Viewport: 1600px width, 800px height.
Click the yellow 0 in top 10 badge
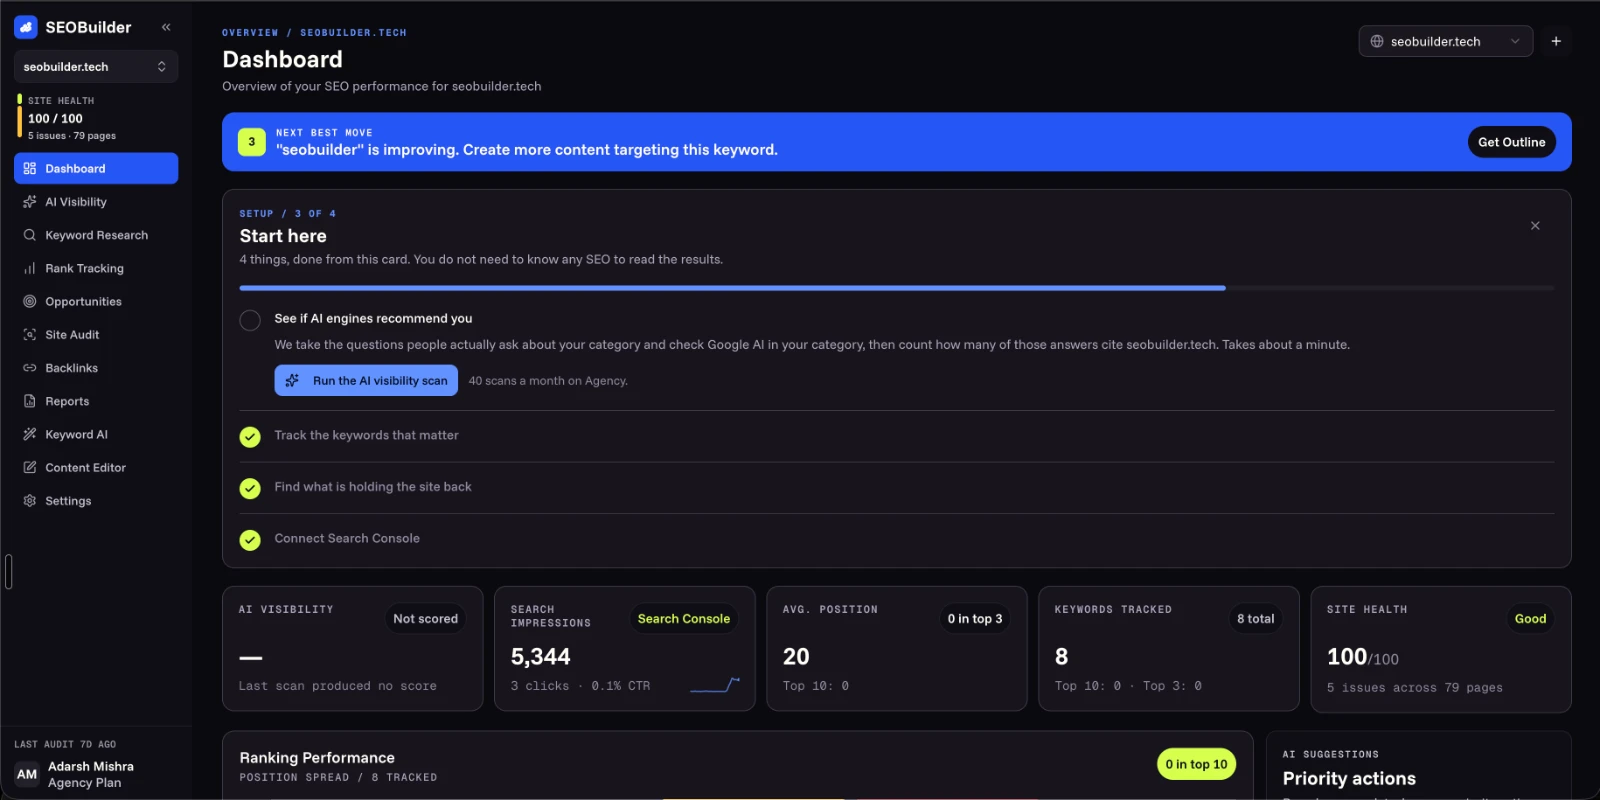point(1196,764)
